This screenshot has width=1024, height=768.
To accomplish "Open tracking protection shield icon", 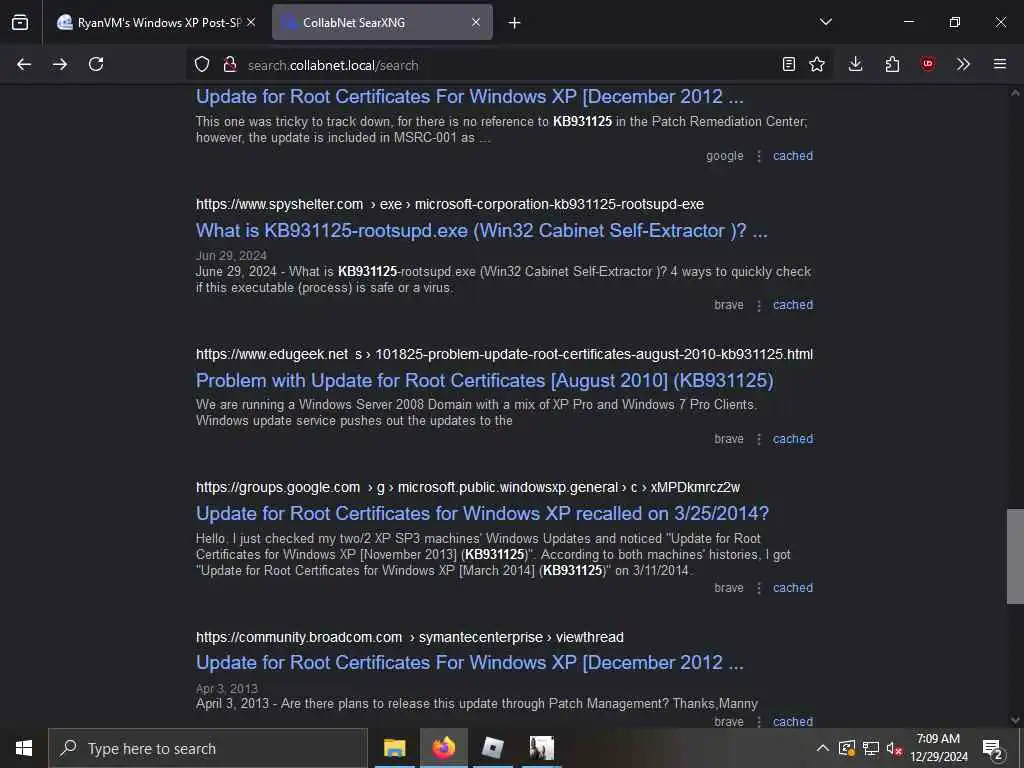I will click(x=202, y=64).
